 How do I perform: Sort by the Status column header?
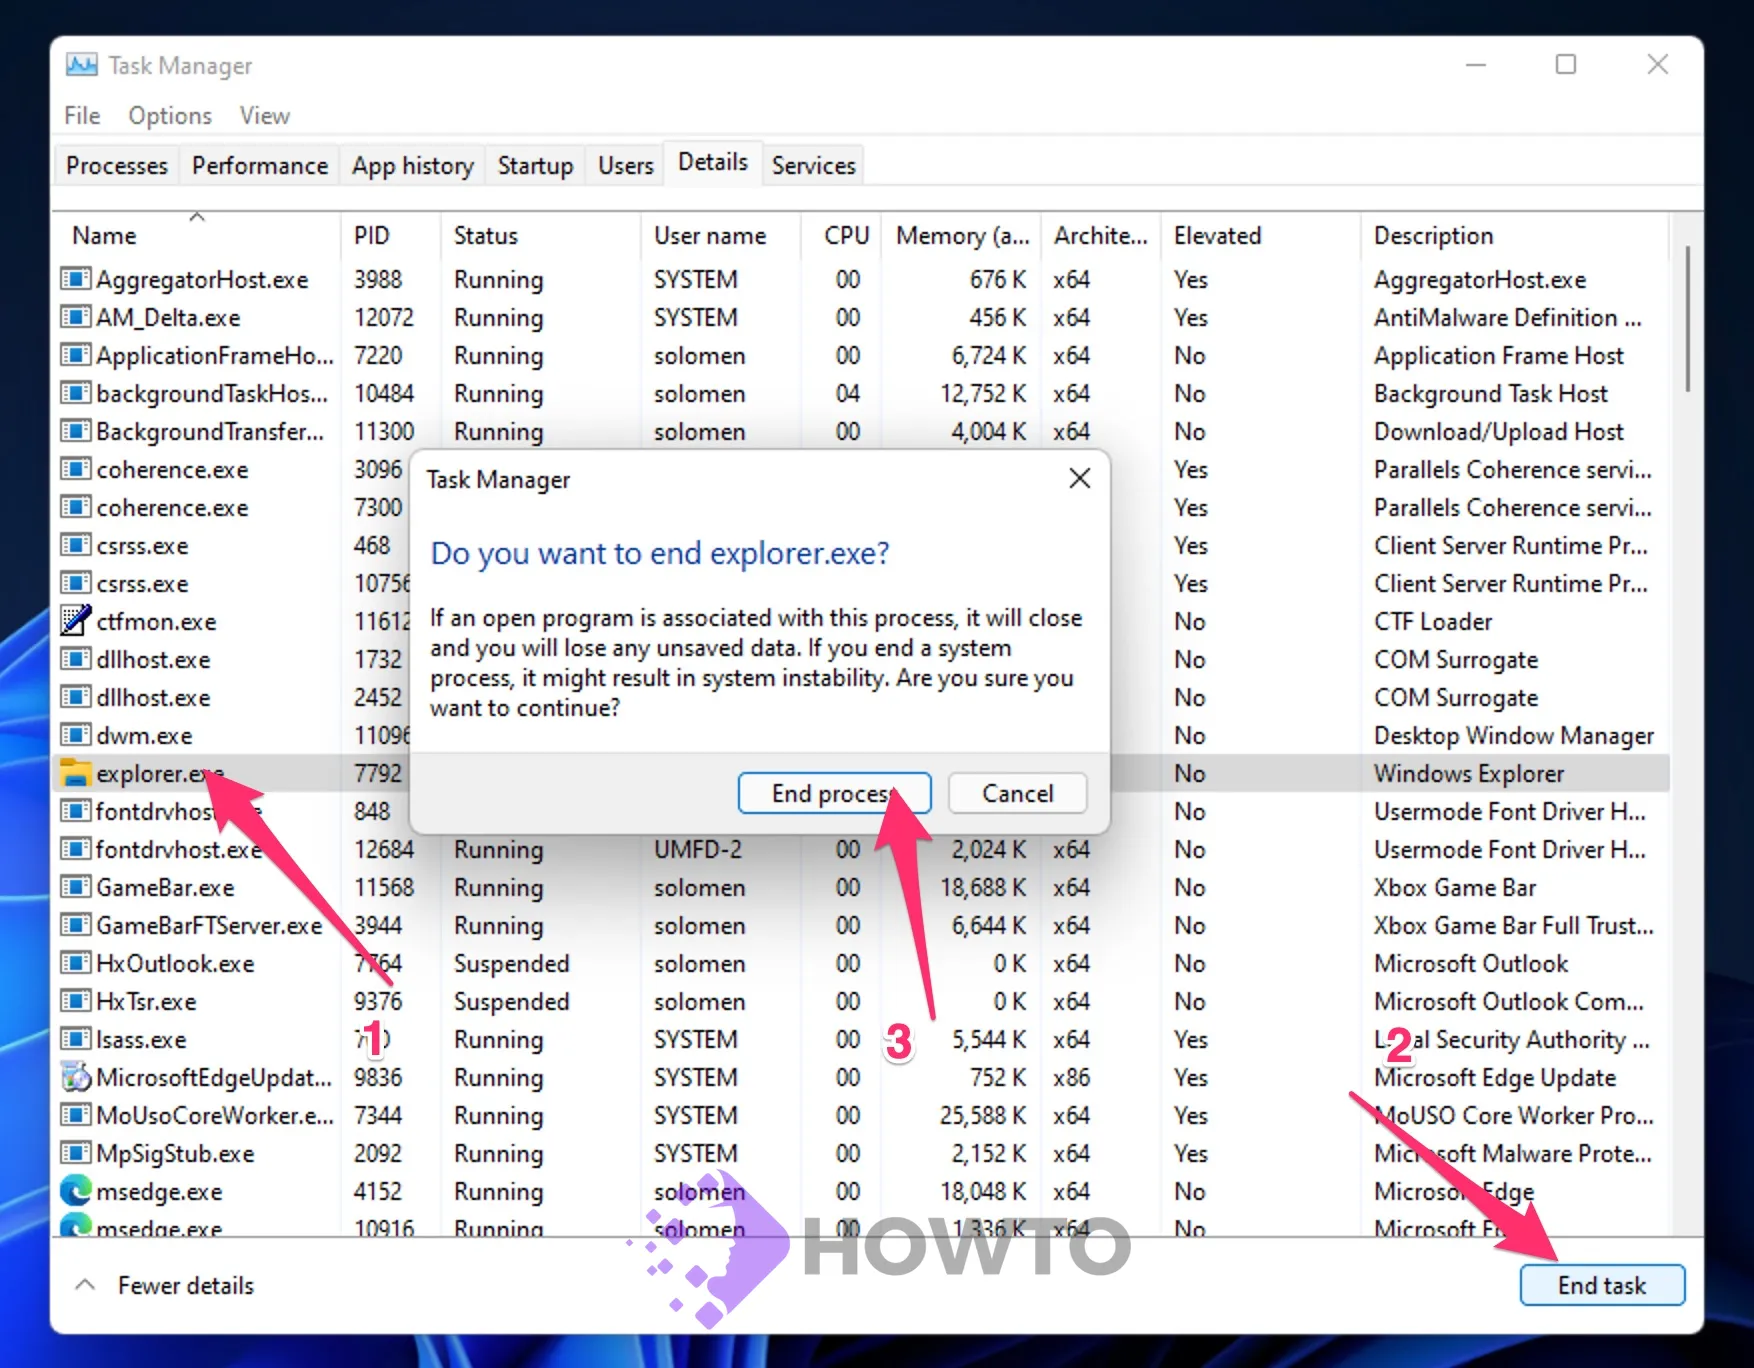pyautogui.click(x=540, y=235)
